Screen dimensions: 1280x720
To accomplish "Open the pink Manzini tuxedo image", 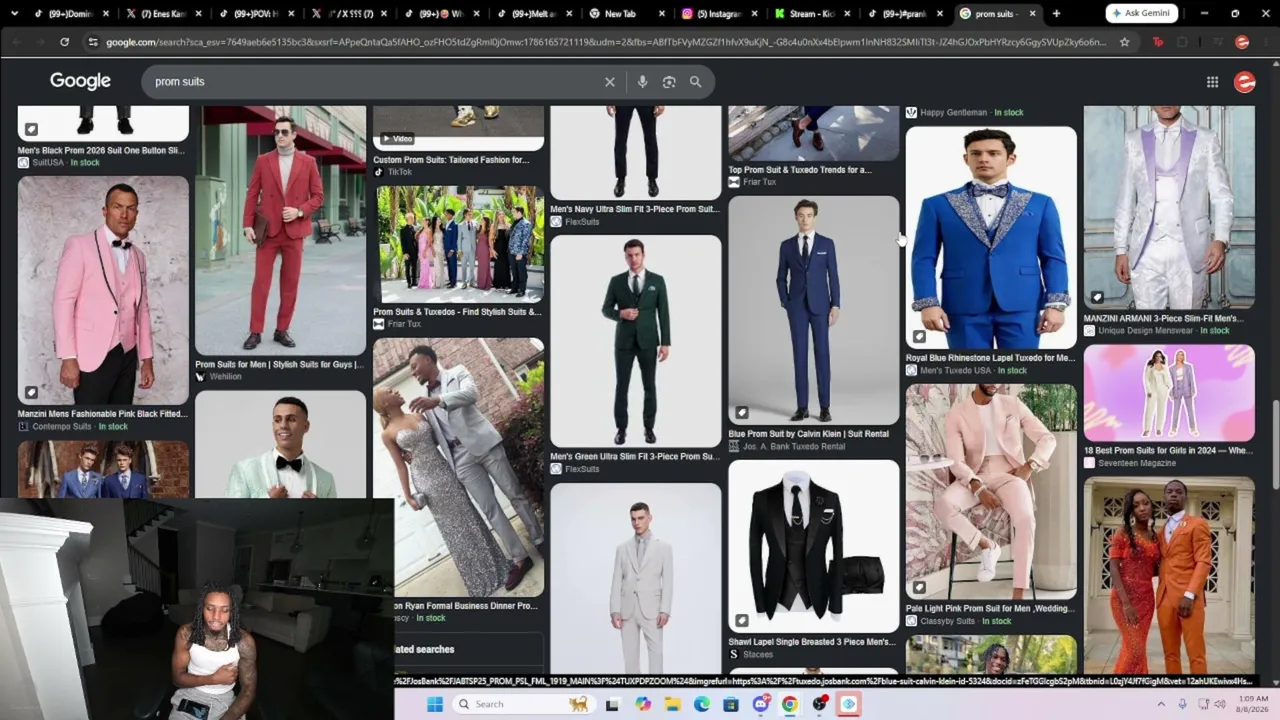I will (x=103, y=290).
